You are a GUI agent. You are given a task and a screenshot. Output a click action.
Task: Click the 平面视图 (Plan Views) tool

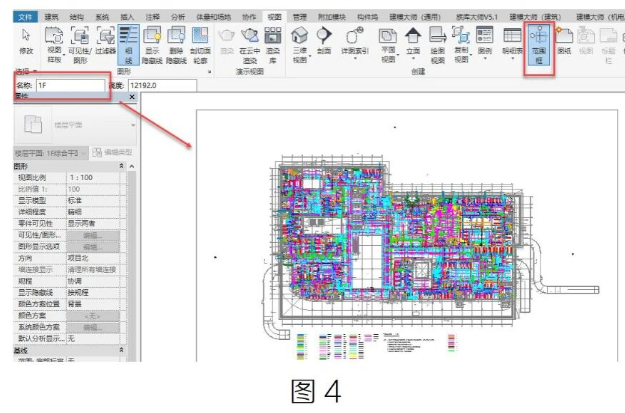(388, 45)
